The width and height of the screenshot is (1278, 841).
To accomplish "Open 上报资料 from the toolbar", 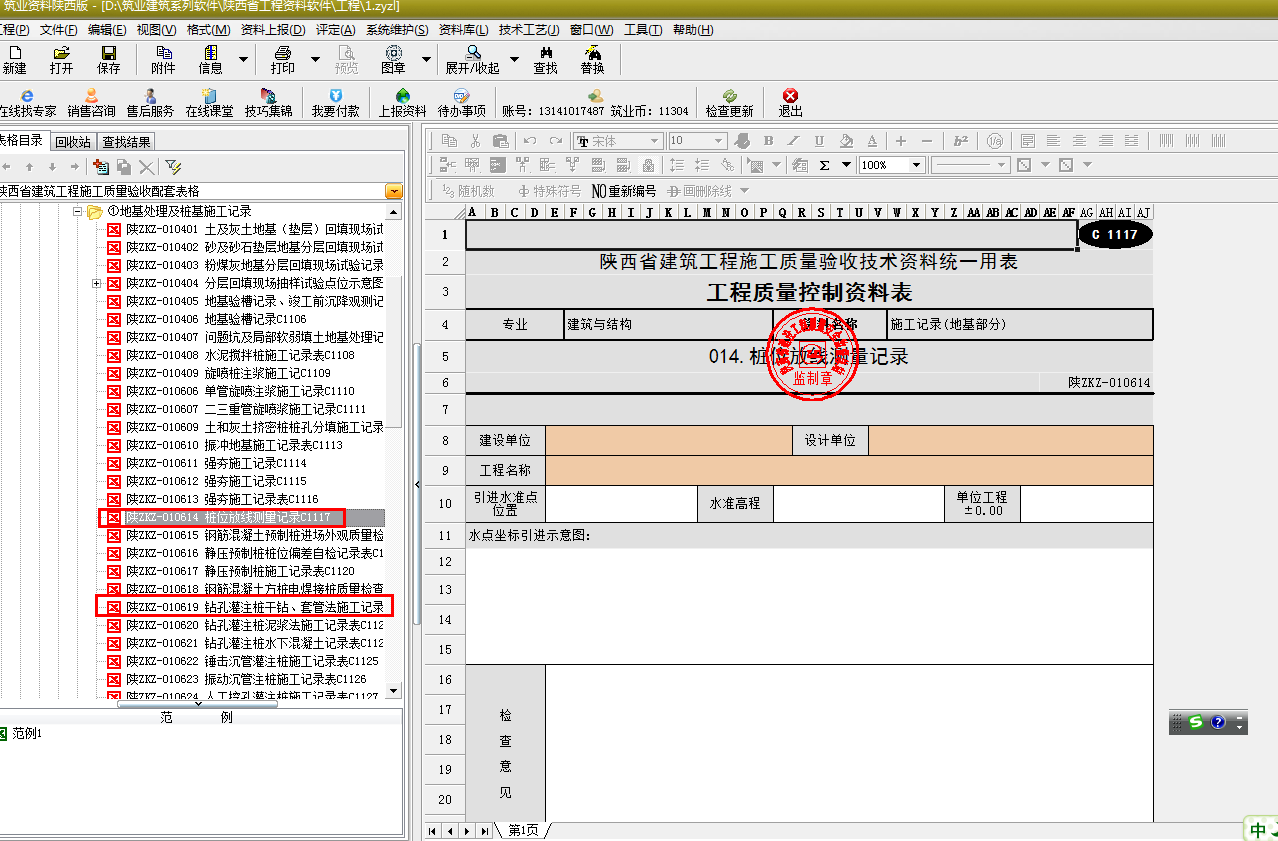I will coord(402,102).
